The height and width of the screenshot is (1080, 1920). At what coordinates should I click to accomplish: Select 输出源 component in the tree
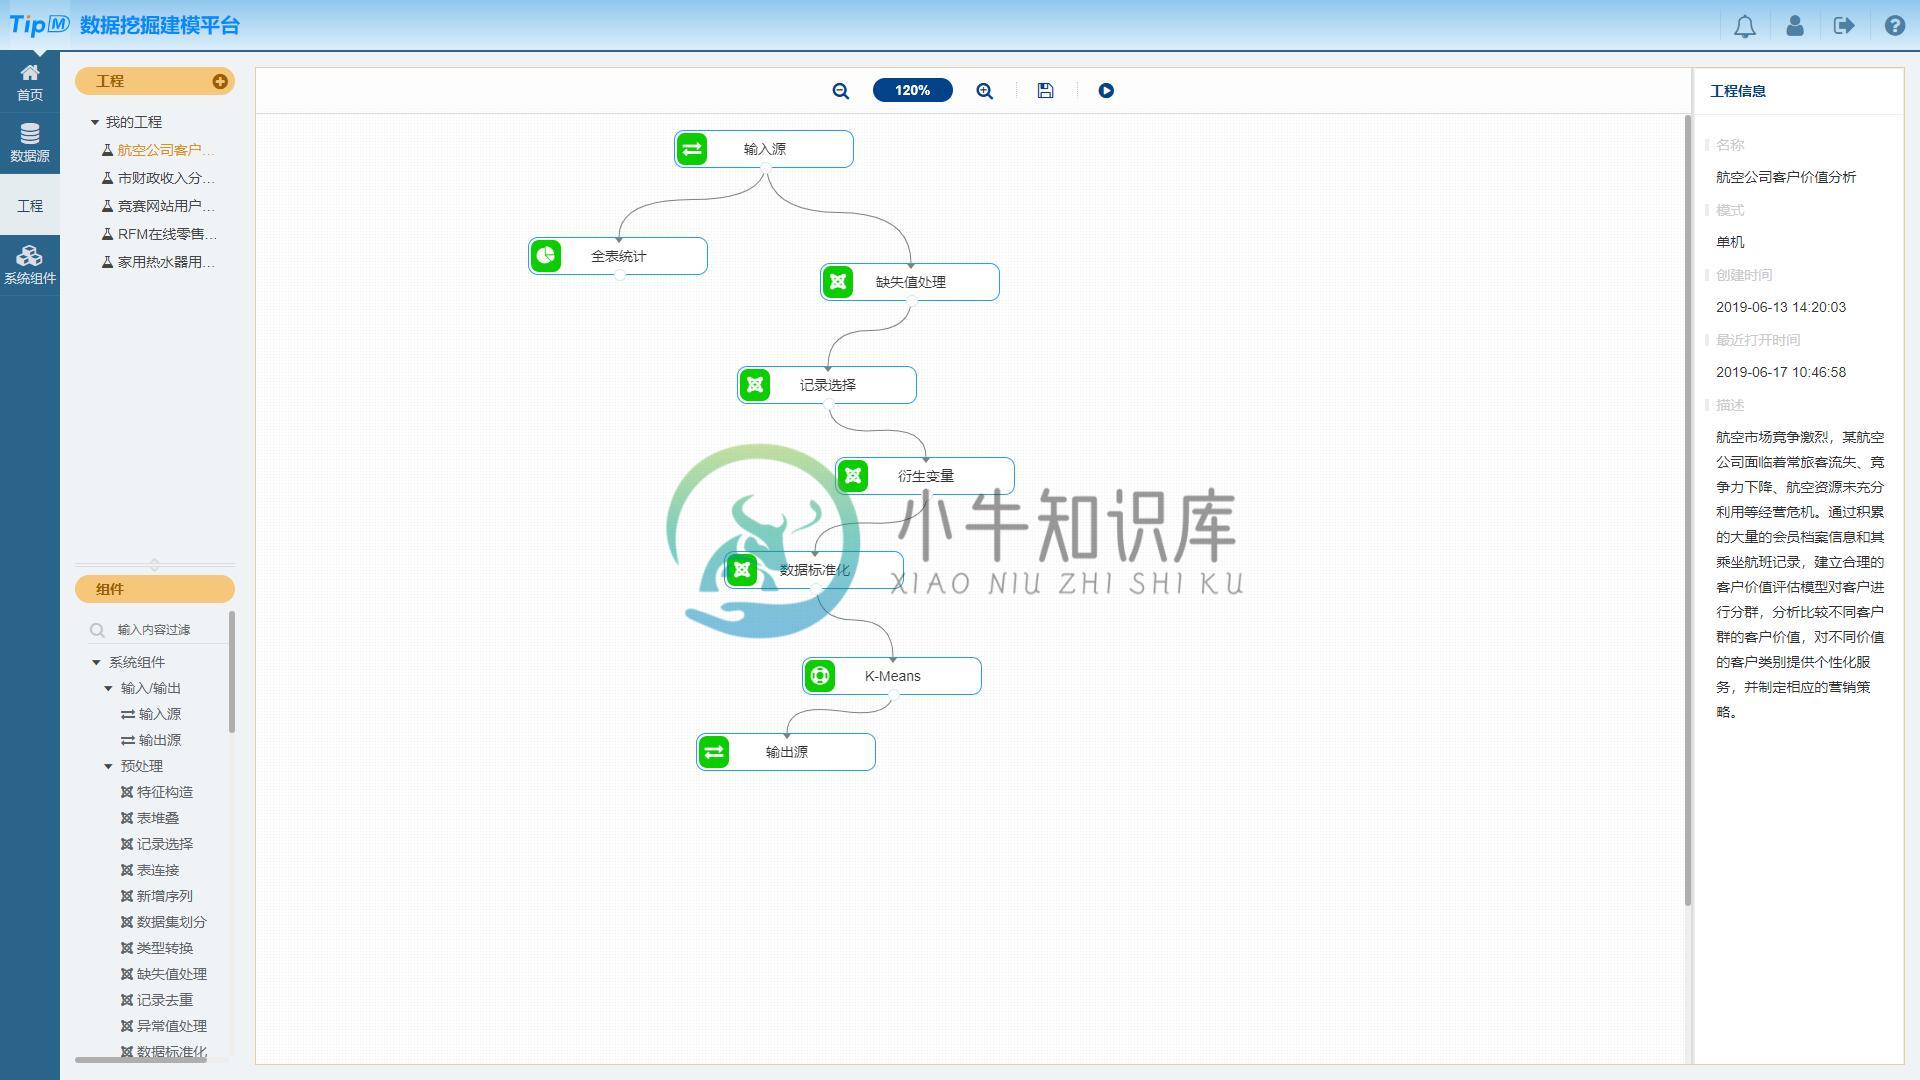[x=151, y=740]
